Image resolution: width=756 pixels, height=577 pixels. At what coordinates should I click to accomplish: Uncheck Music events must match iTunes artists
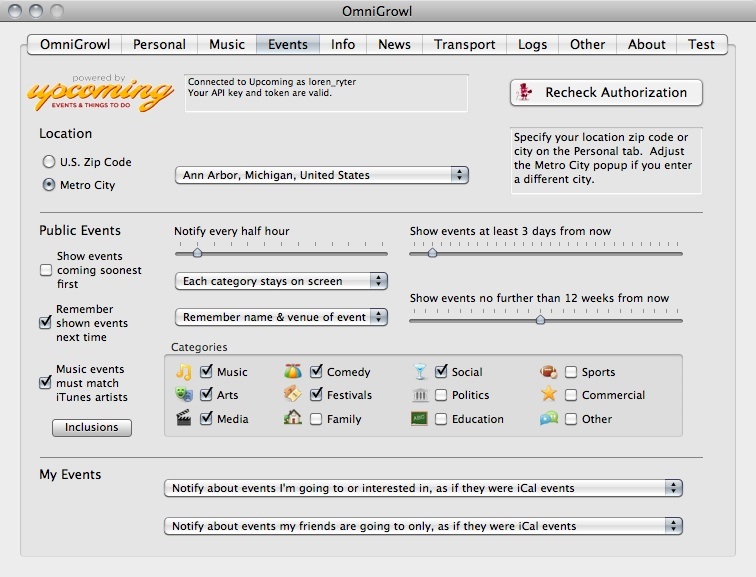tap(45, 382)
